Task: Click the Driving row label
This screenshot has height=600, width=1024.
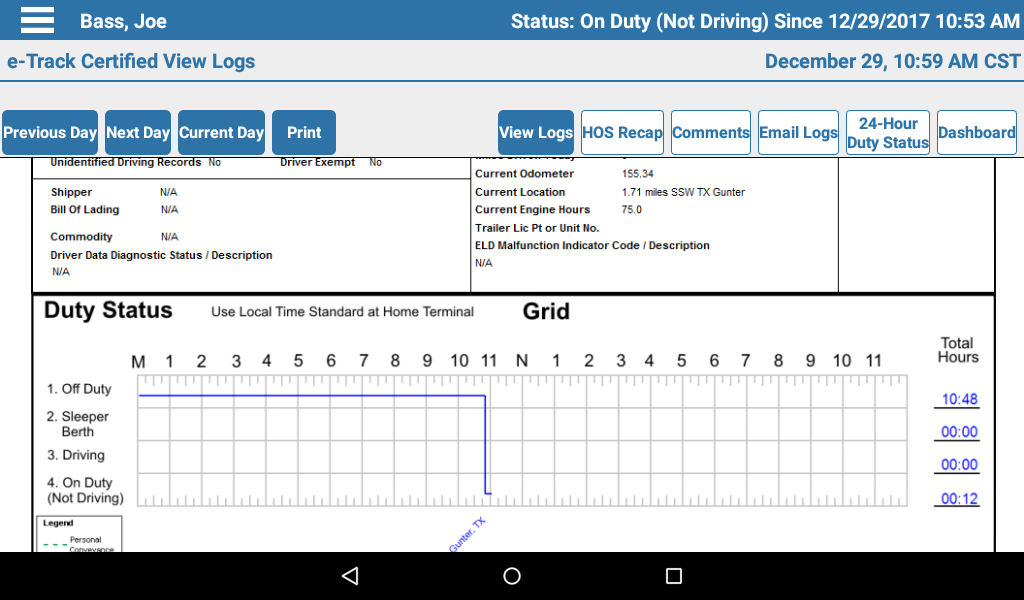Action: point(76,455)
